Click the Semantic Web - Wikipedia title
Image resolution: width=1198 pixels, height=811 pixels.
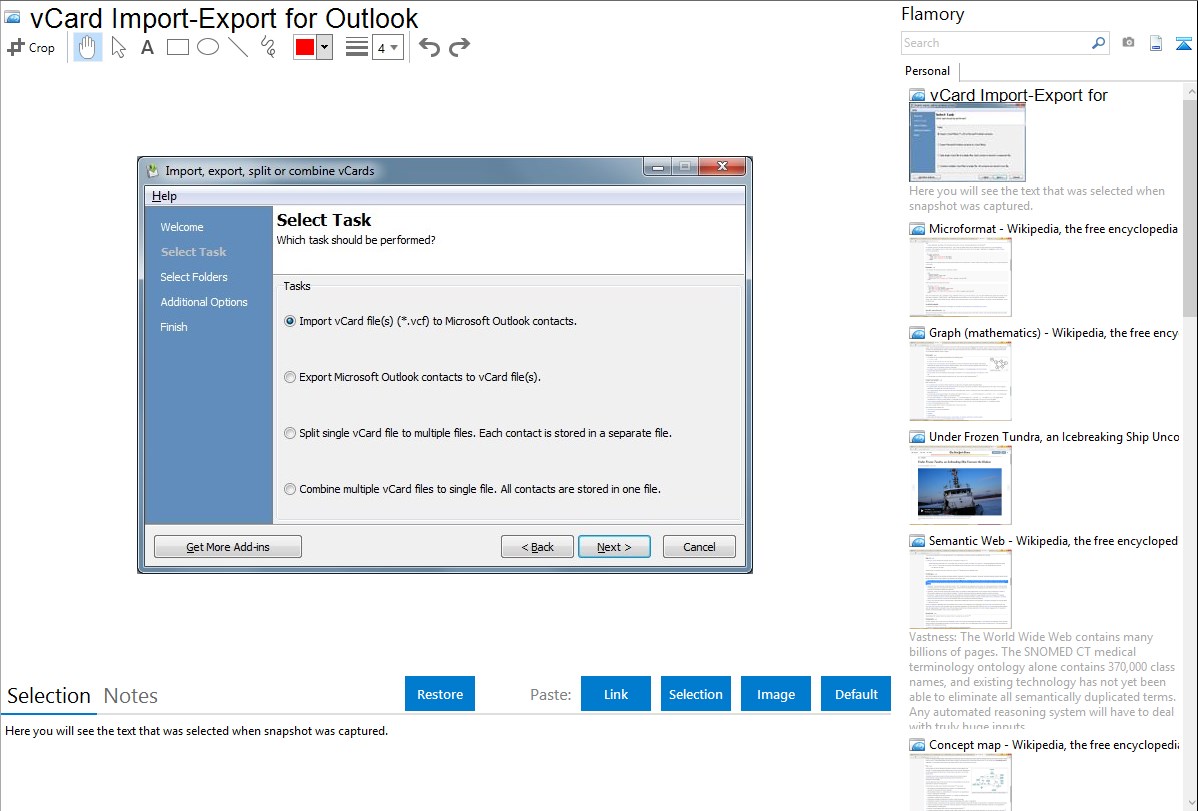[x=1053, y=540]
